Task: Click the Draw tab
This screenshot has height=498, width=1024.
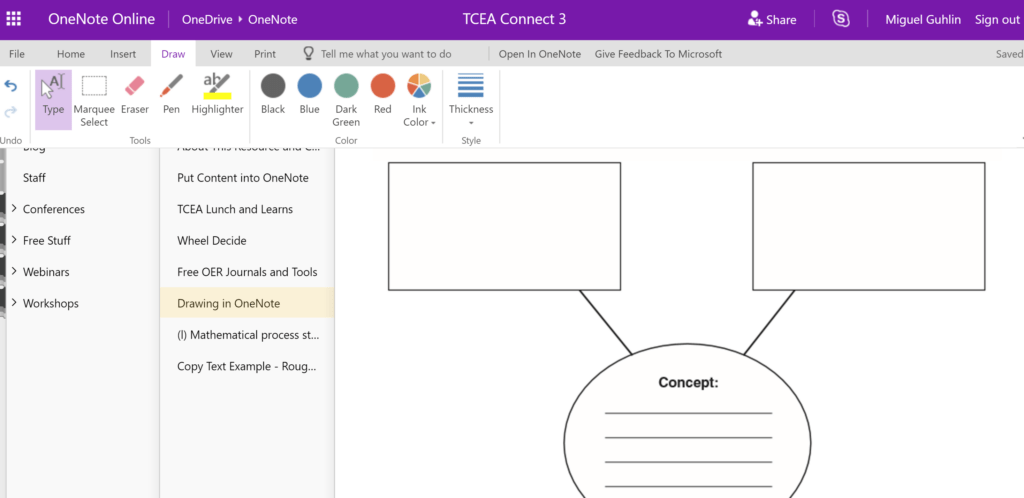Action: (x=173, y=54)
